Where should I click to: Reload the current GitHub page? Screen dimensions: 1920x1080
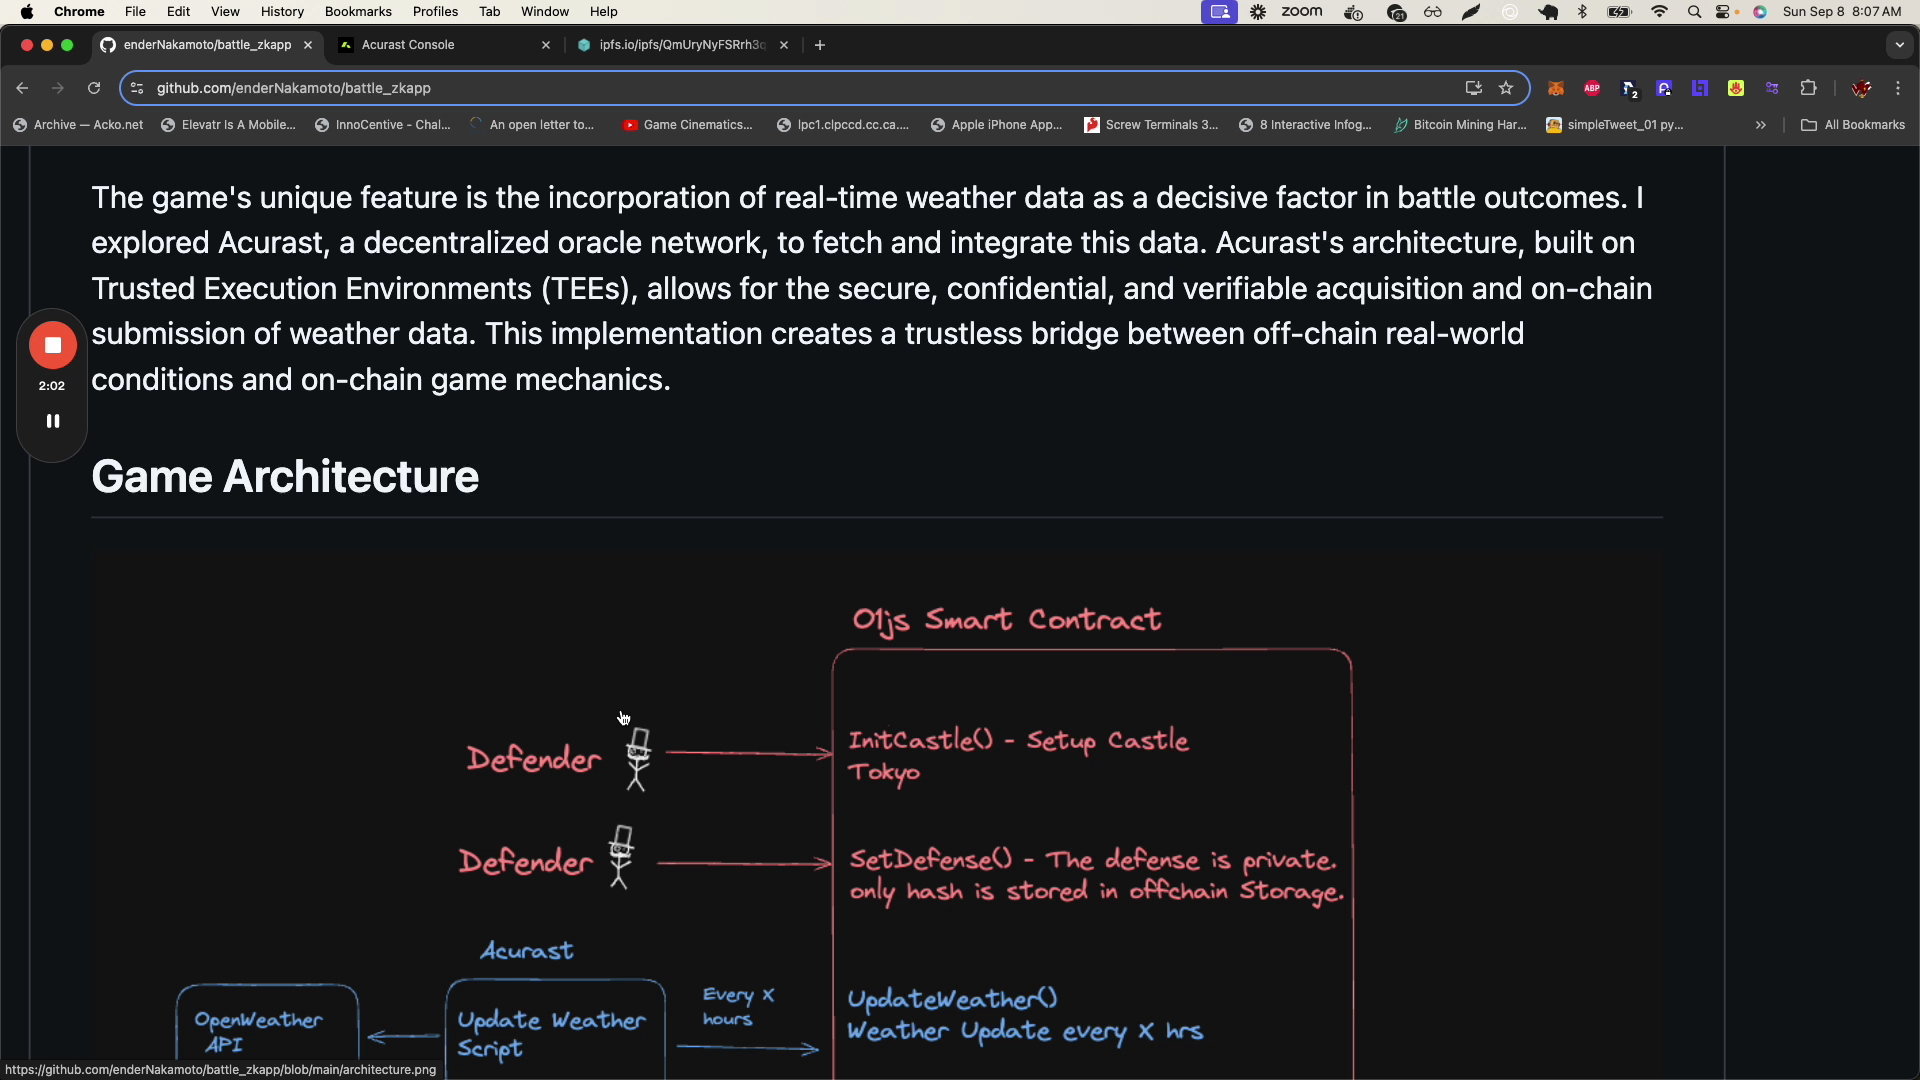point(94,88)
